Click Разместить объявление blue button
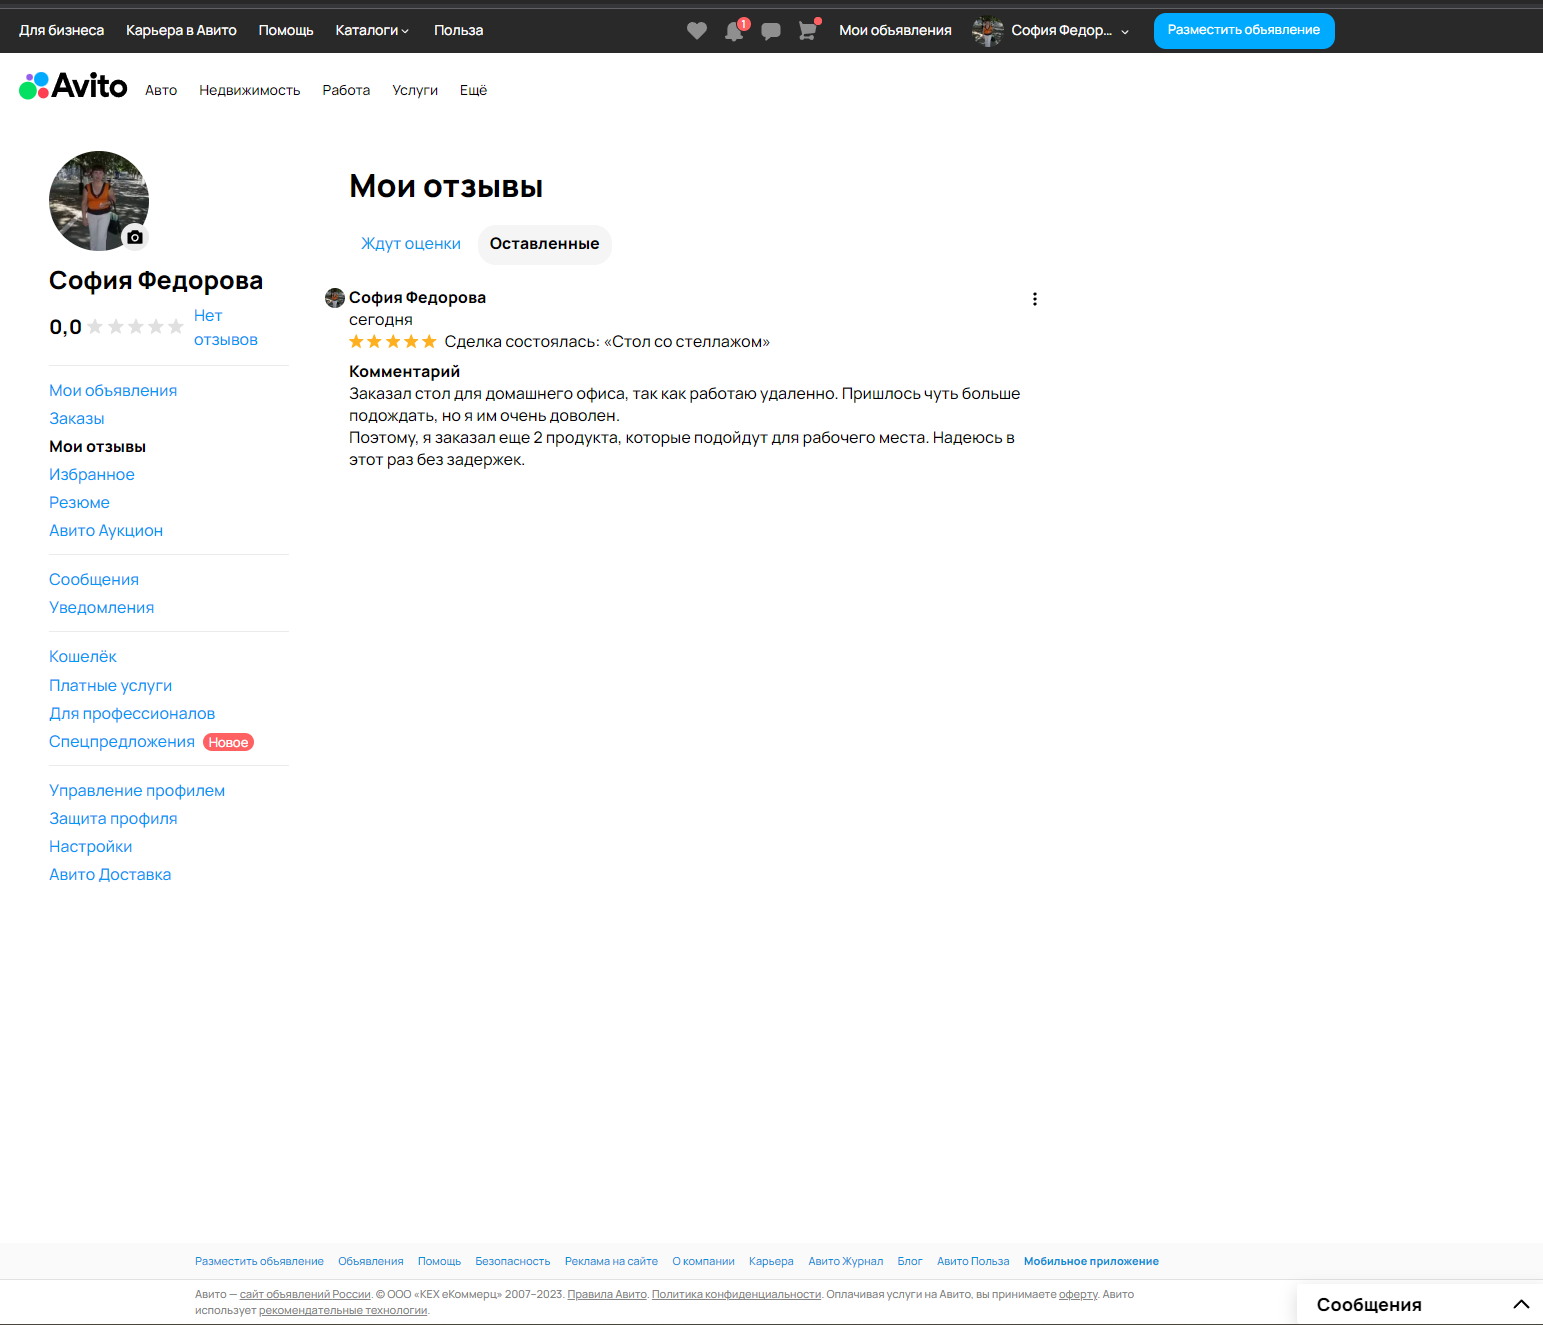This screenshot has height=1325, width=1543. click(x=1244, y=31)
